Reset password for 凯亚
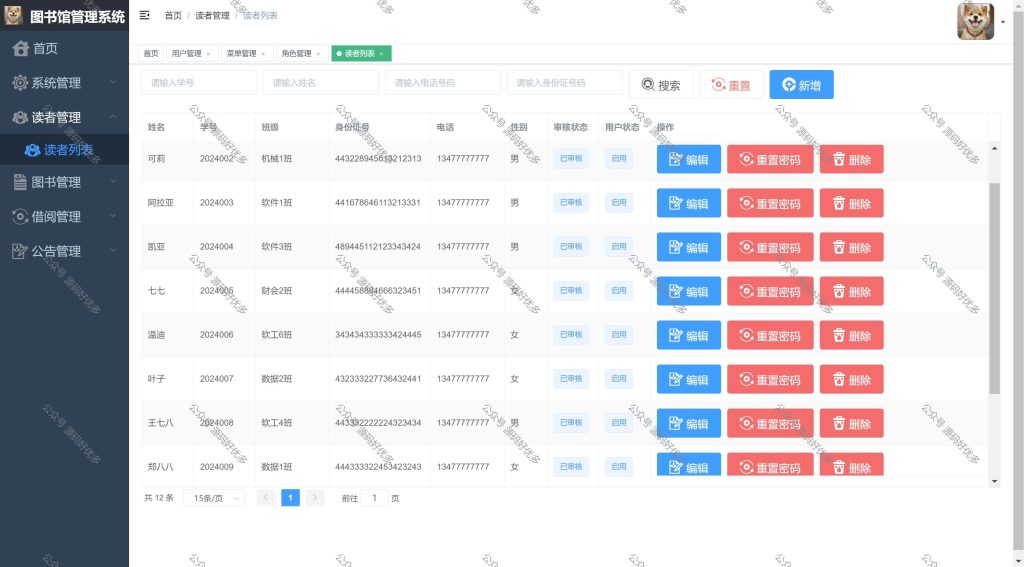Screen dimensions: 1024x567 [x=770, y=247]
